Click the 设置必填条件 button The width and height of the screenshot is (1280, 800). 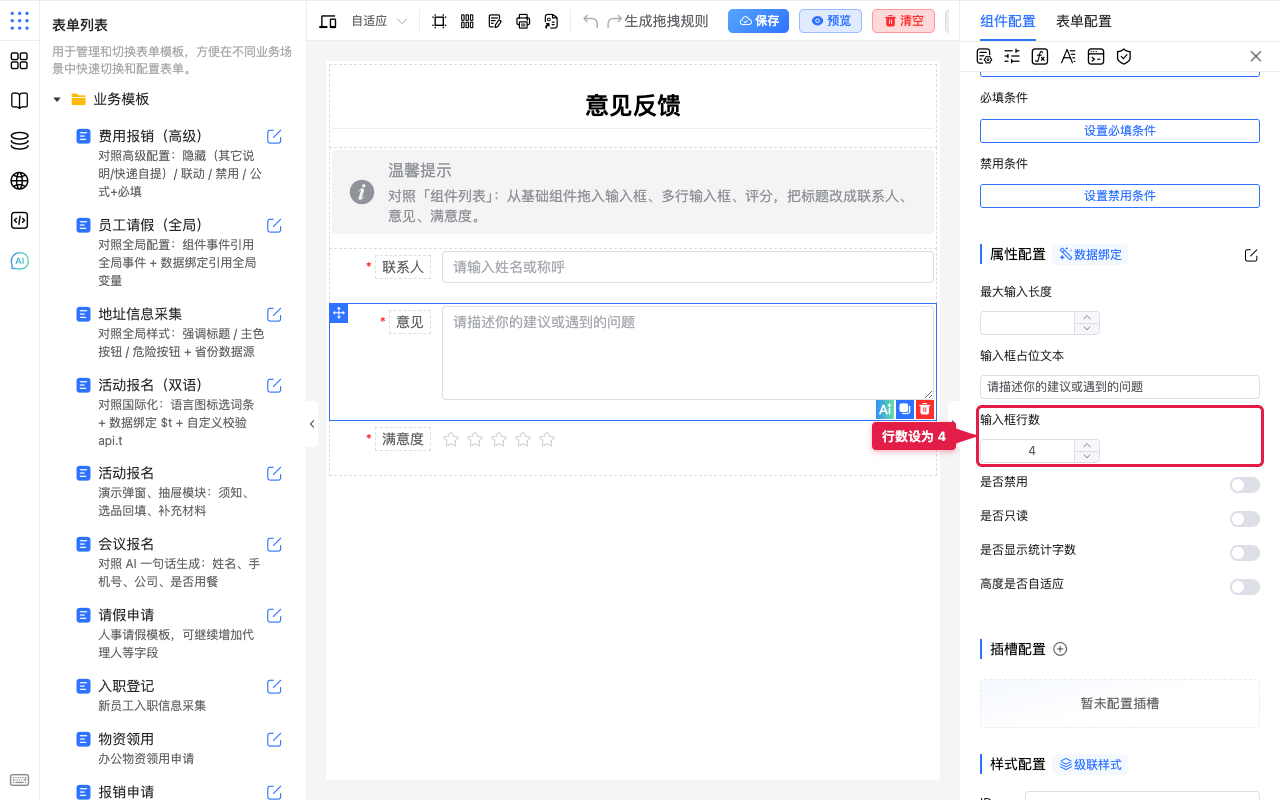pyautogui.click(x=1120, y=131)
